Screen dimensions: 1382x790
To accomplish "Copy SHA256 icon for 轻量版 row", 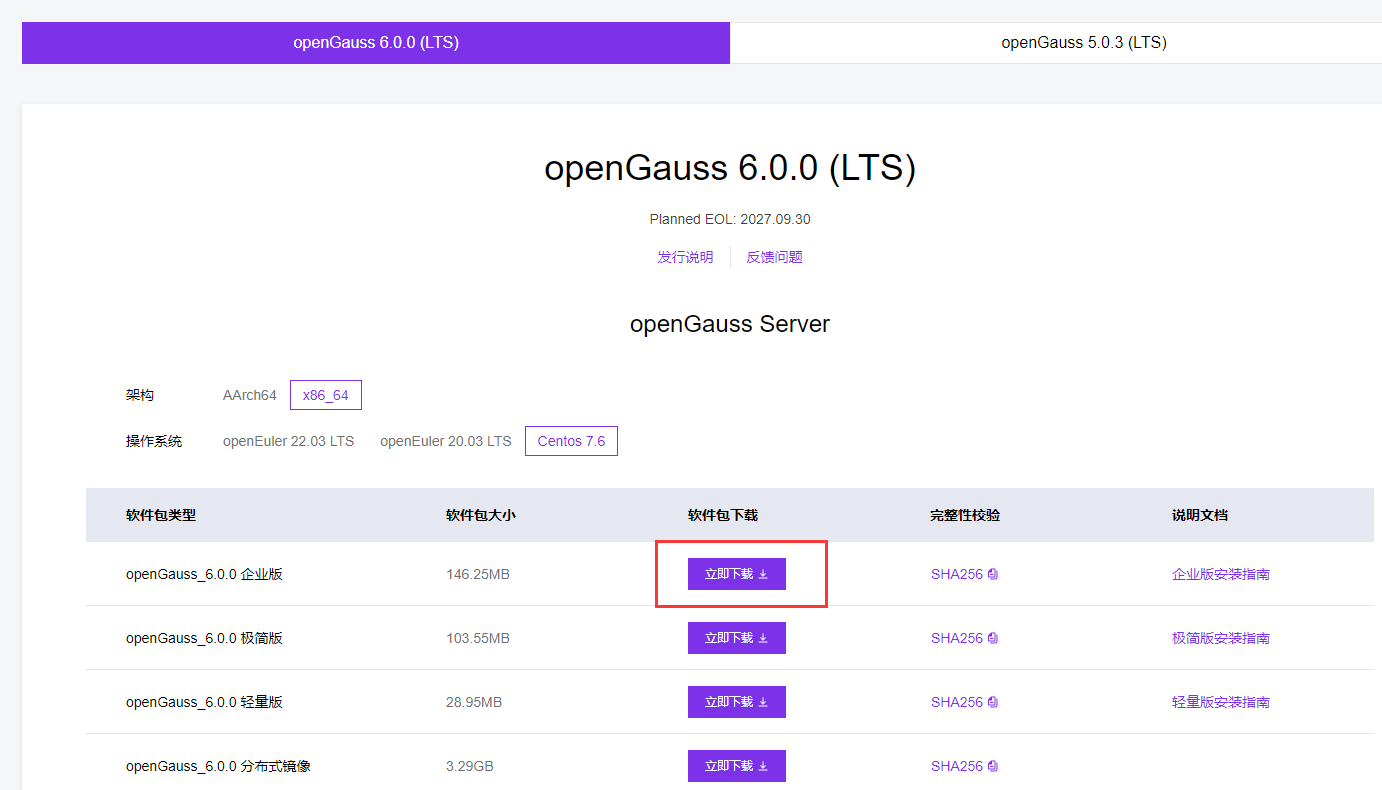I will click(x=993, y=702).
